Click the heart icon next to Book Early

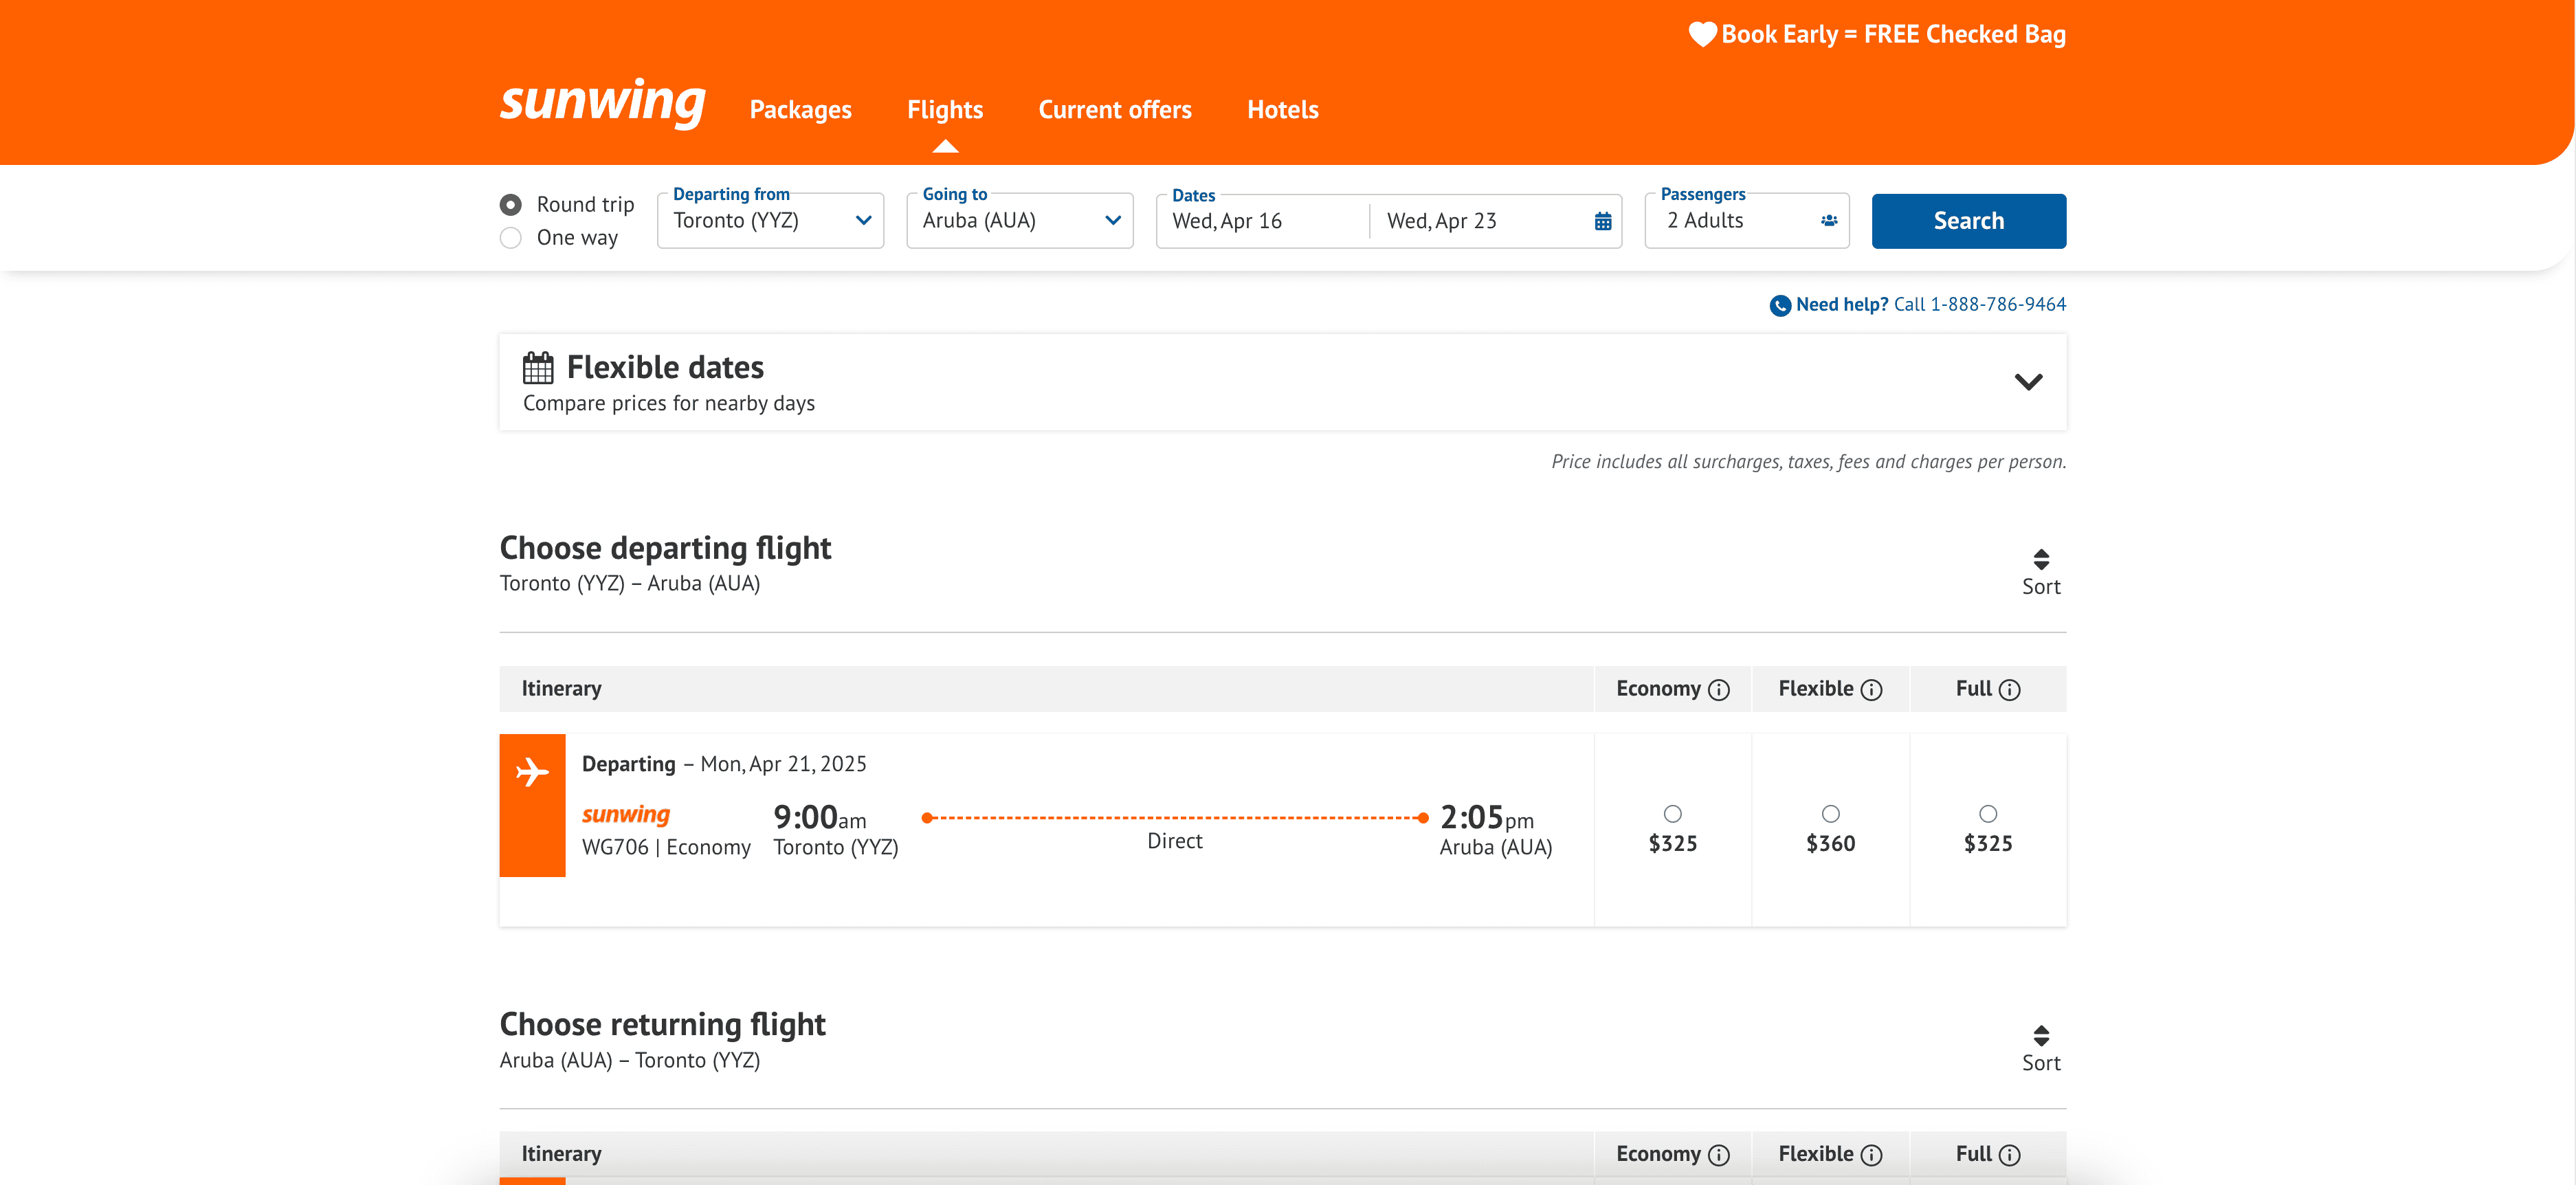click(x=1702, y=35)
